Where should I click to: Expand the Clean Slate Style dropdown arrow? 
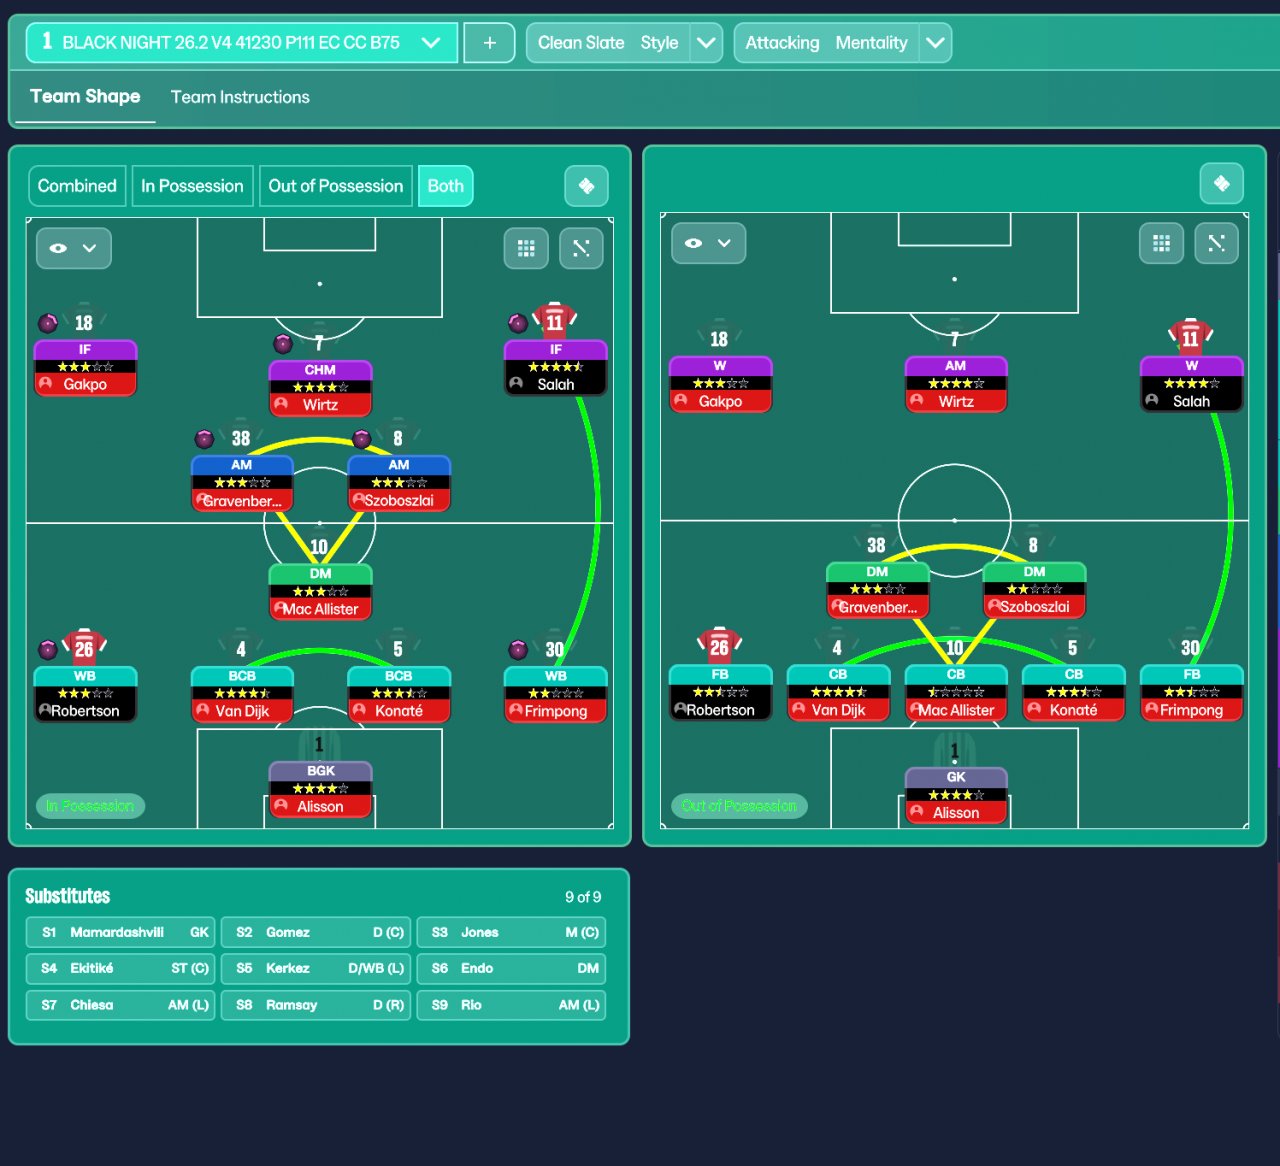point(707,43)
